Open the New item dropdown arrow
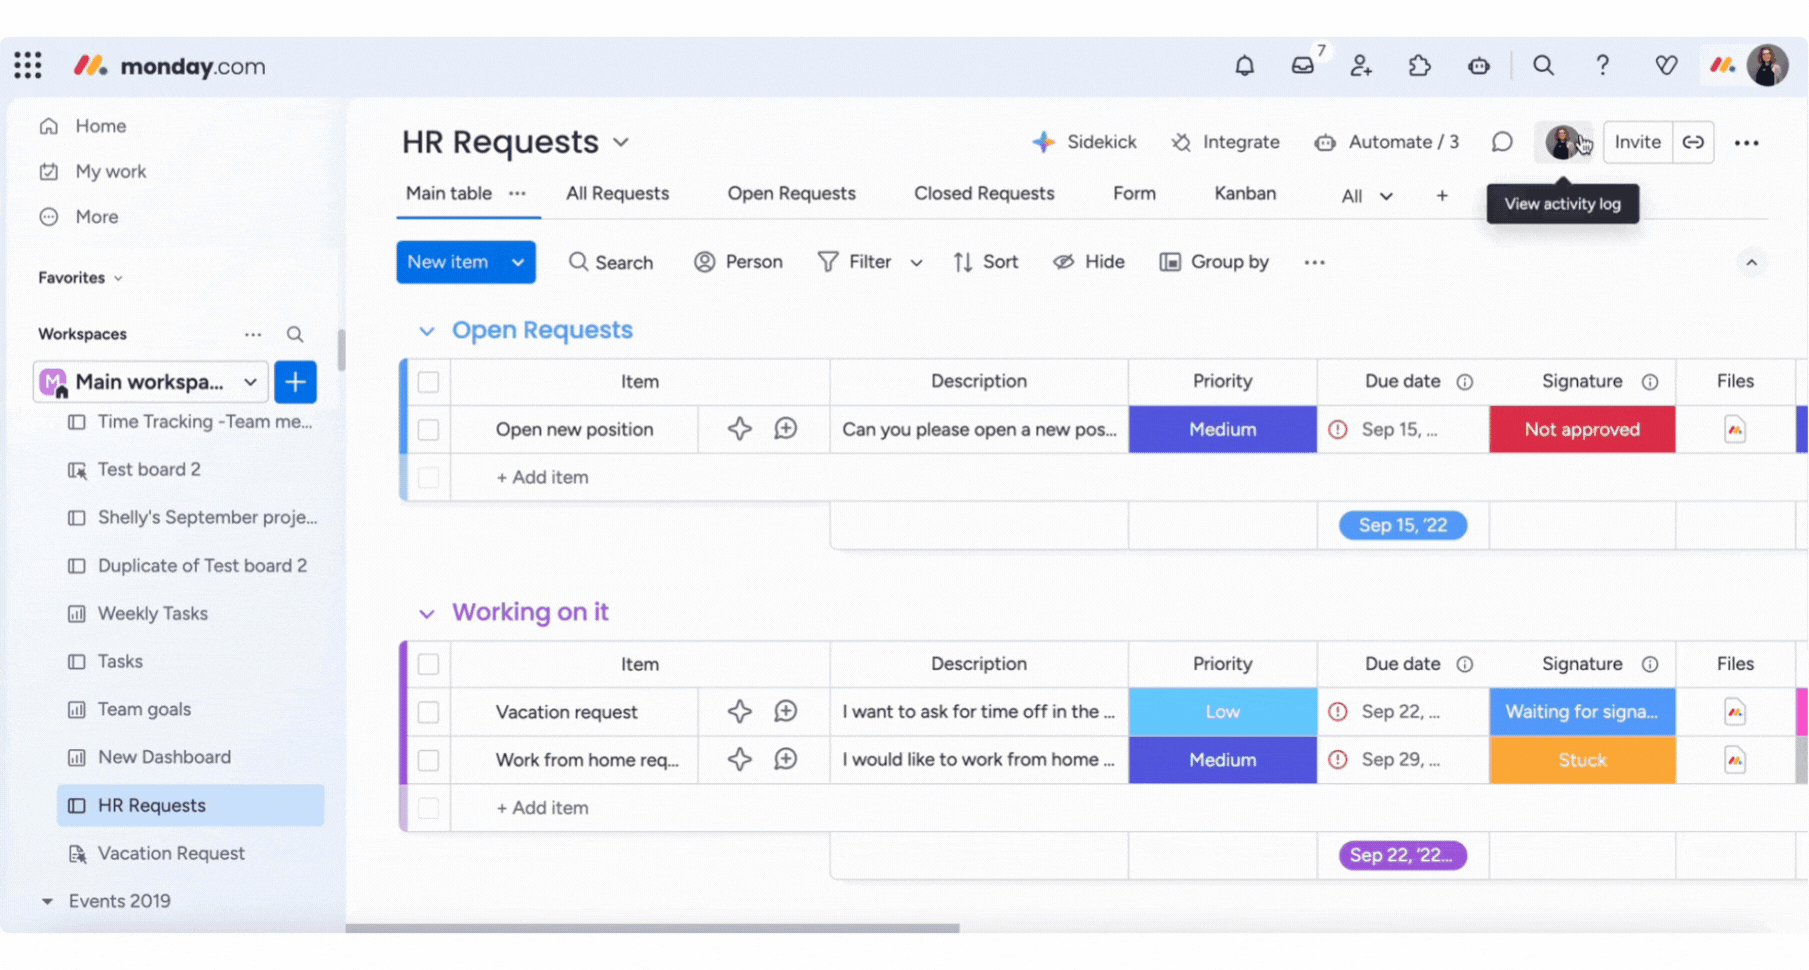This screenshot has height=970, width=1809. coord(518,262)
